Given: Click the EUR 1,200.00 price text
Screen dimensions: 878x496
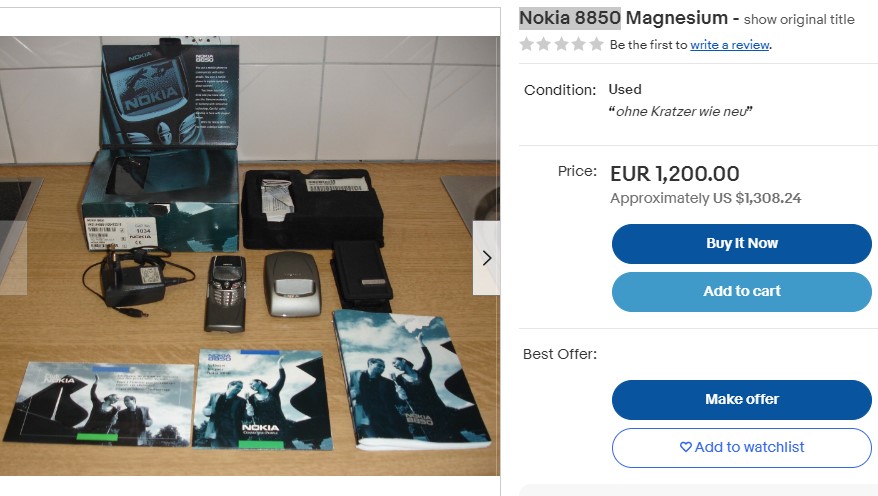Looking at the screenshot, I should (675, 174).
